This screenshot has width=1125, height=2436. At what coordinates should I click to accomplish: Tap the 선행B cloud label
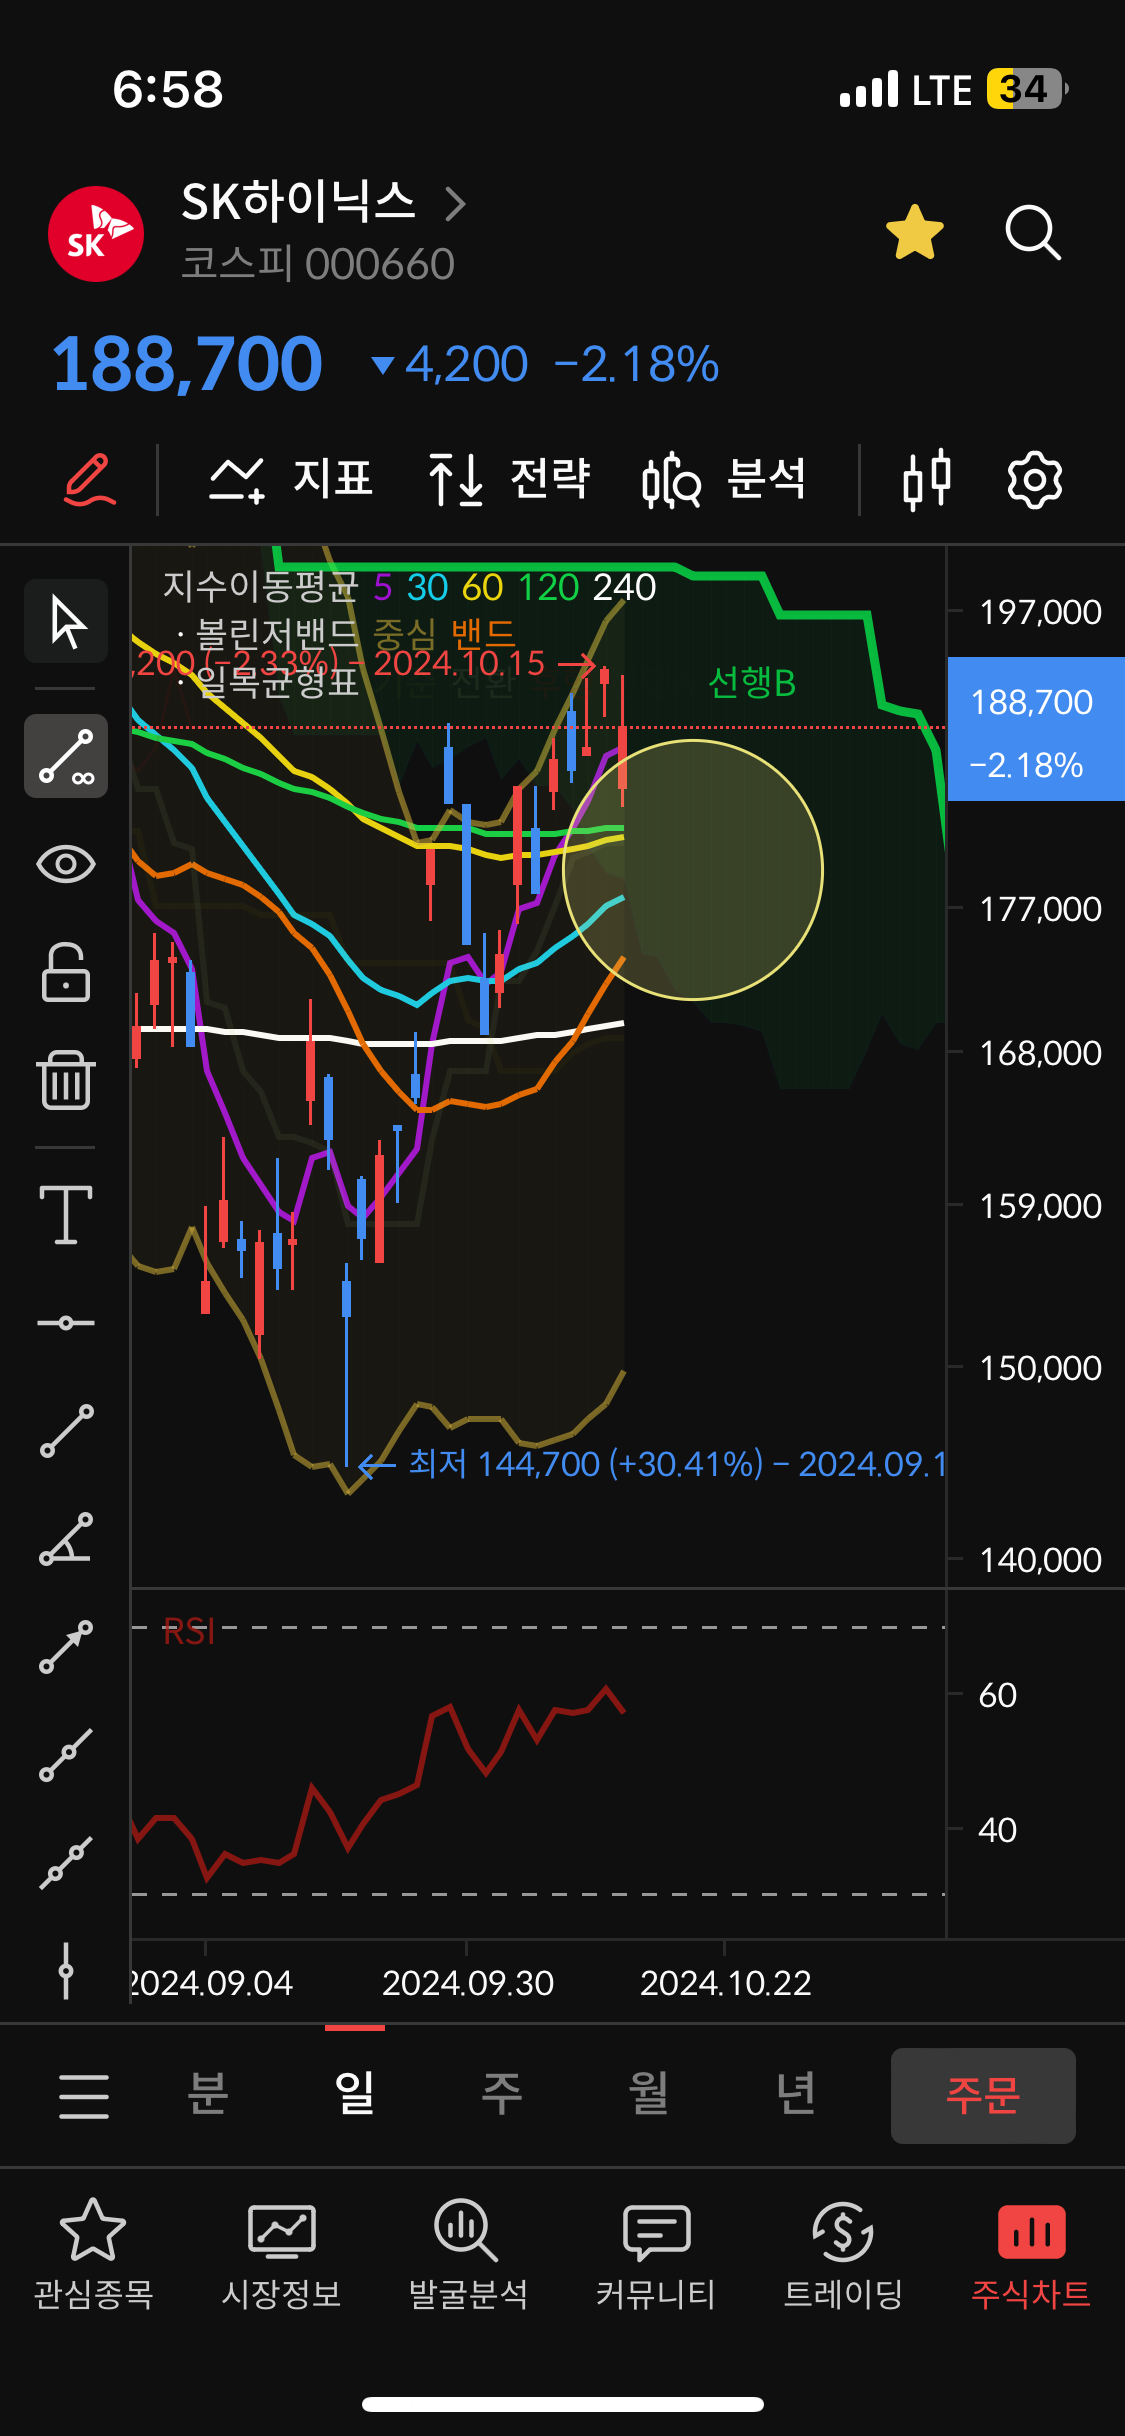point(752,683)
